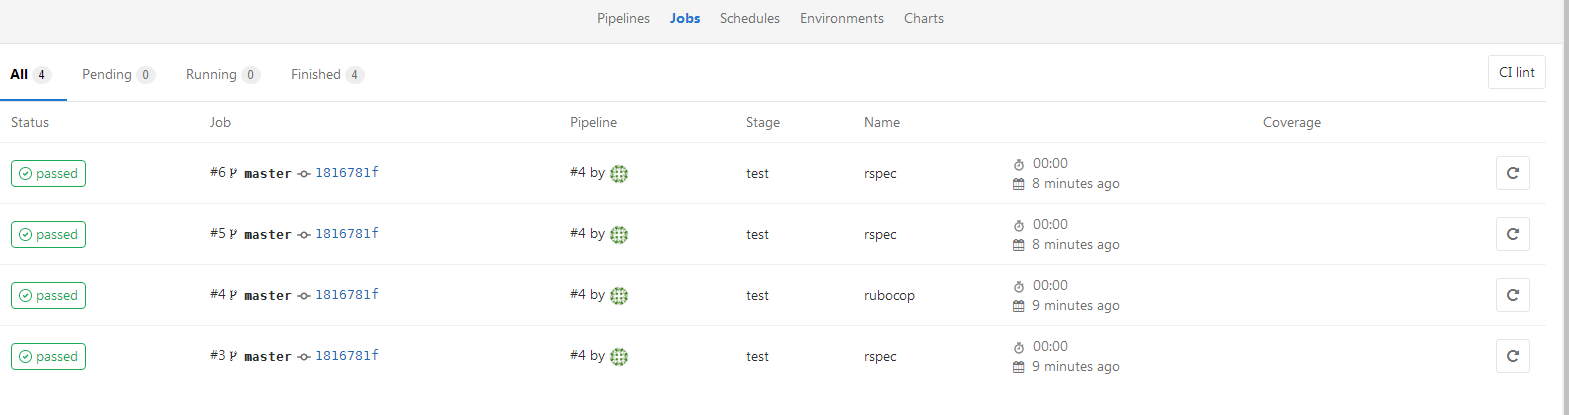Open commit 1816781f link for job #5
This screenshot has width=1569, height=415.
346,234
